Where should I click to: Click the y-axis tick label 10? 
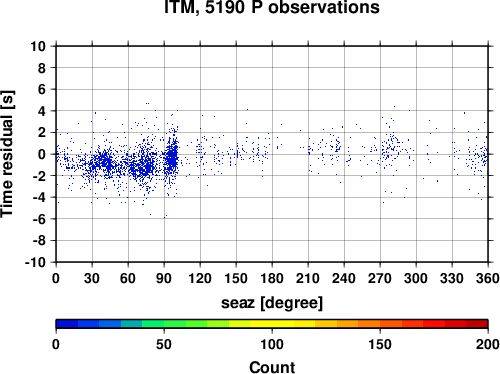pos(38,46)
